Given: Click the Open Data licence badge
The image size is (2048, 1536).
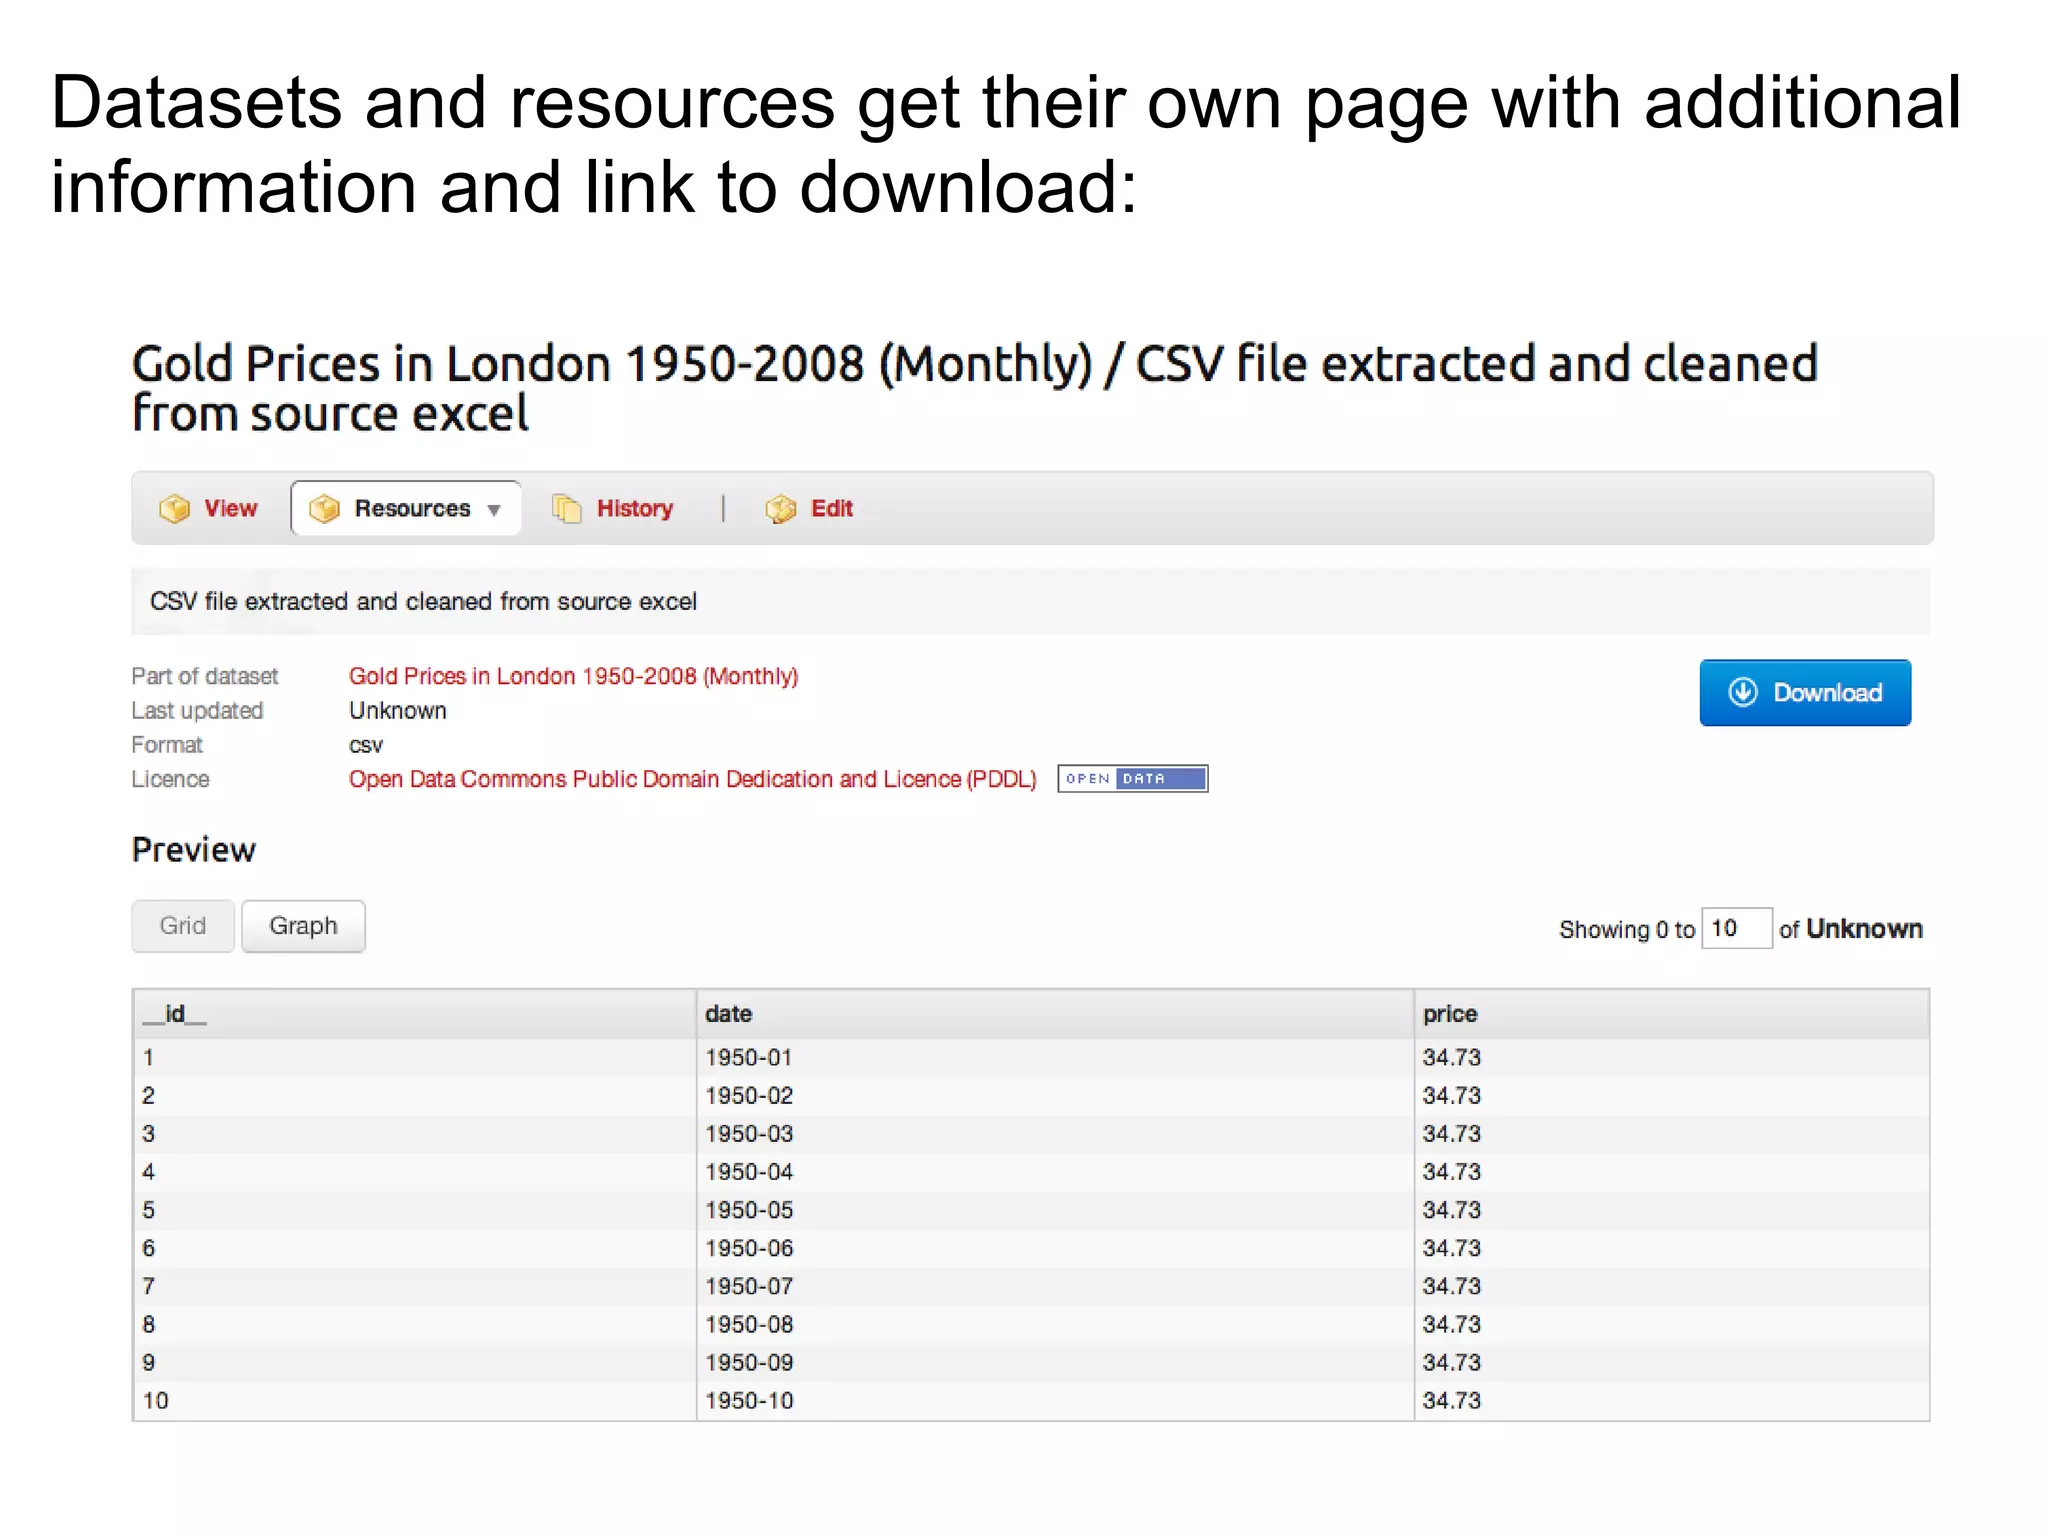Looking at the screenshot, I should [x=1132, y=779].
